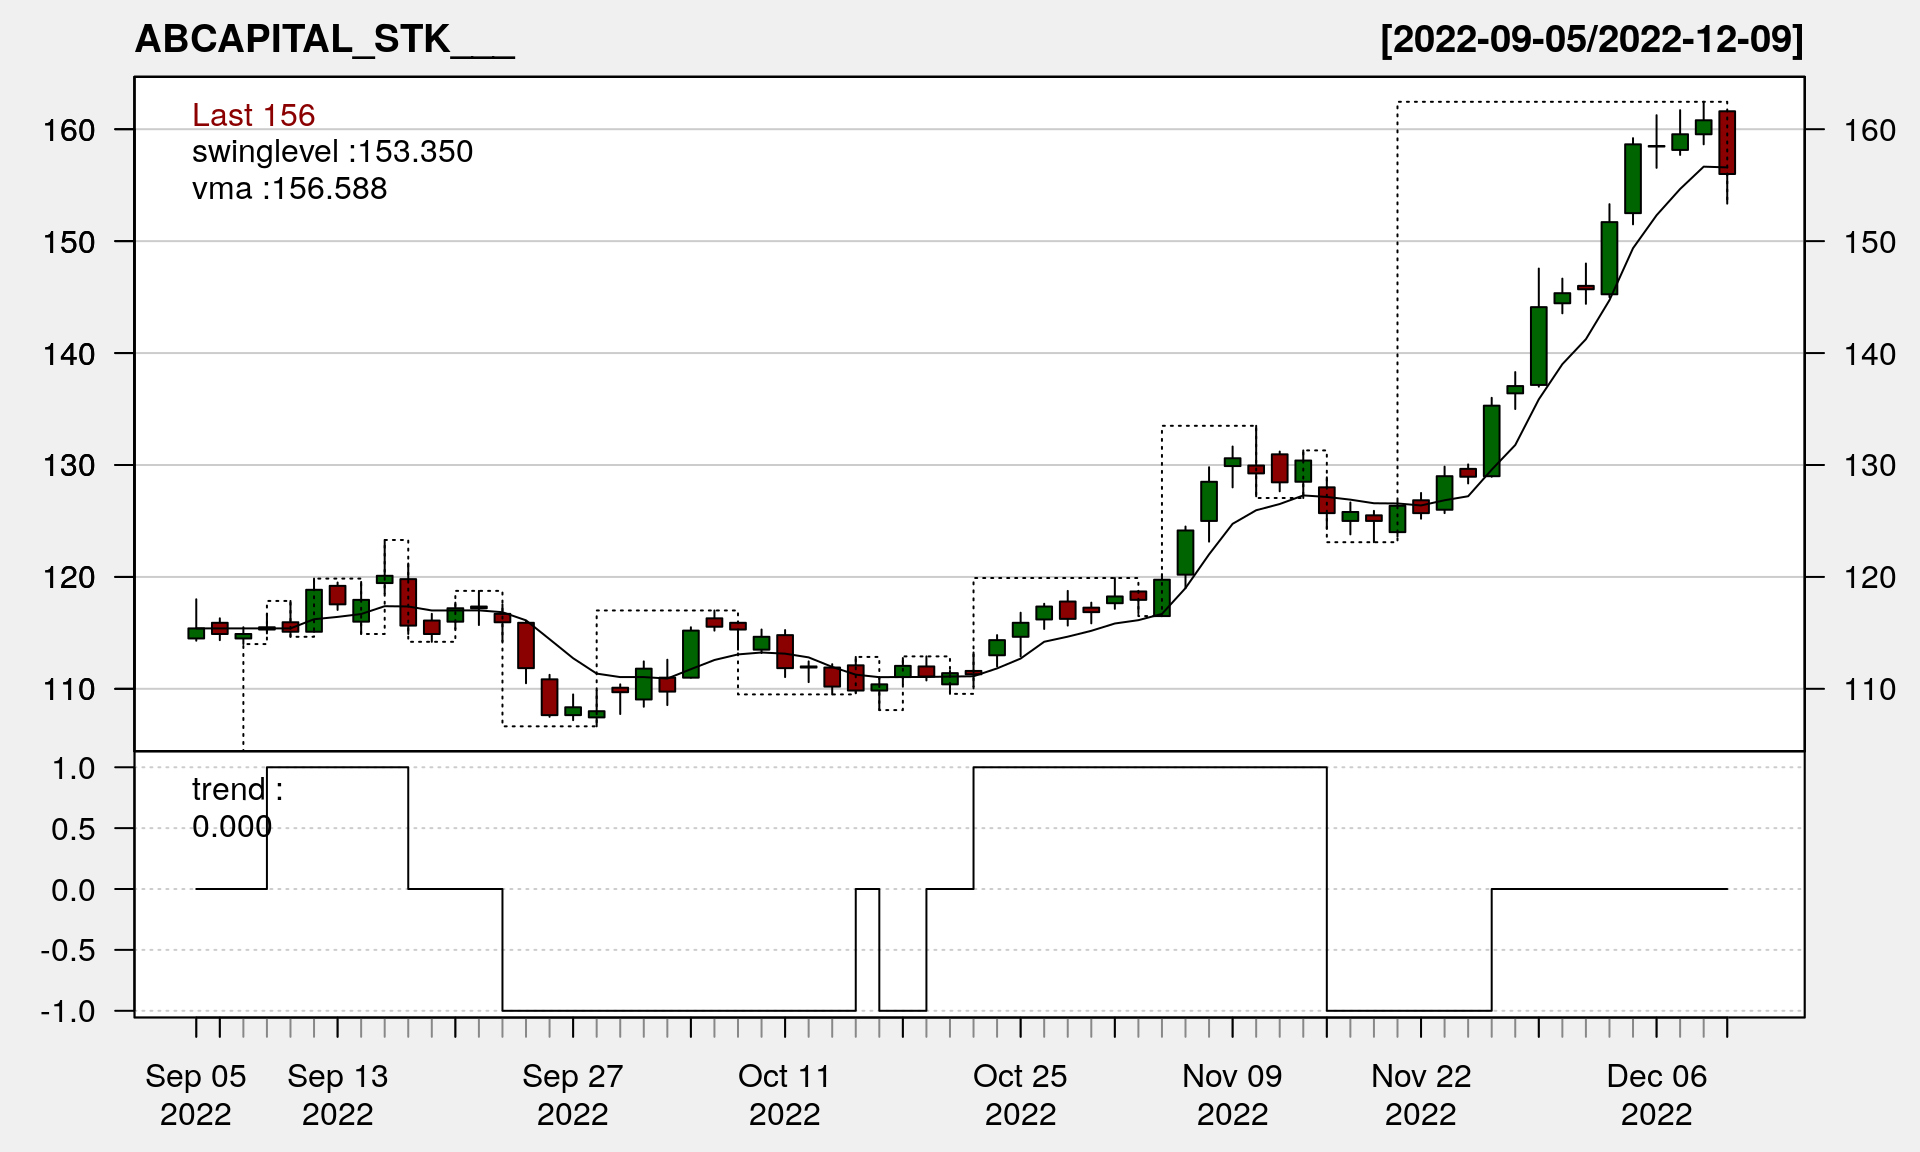Click the 1.0 trend axis label
This screenshot has height=1152, width=1920.
[74, 768]
